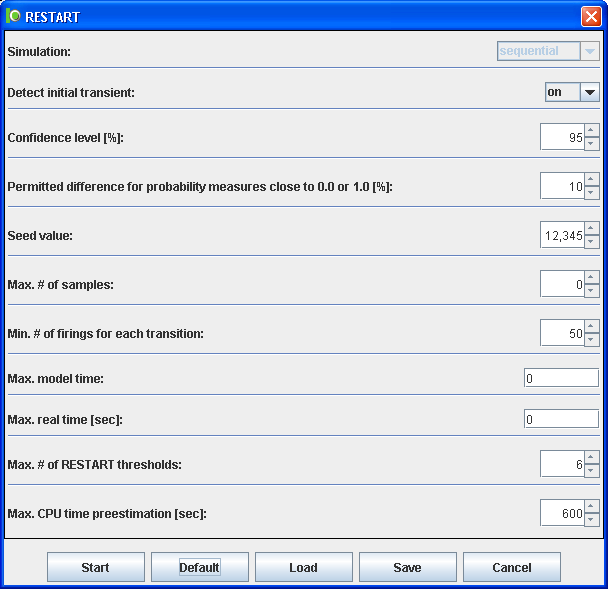Click the Max. # of samples field
Image resolution: width=608 pixels, height=589 pixels.
(562, 284)
